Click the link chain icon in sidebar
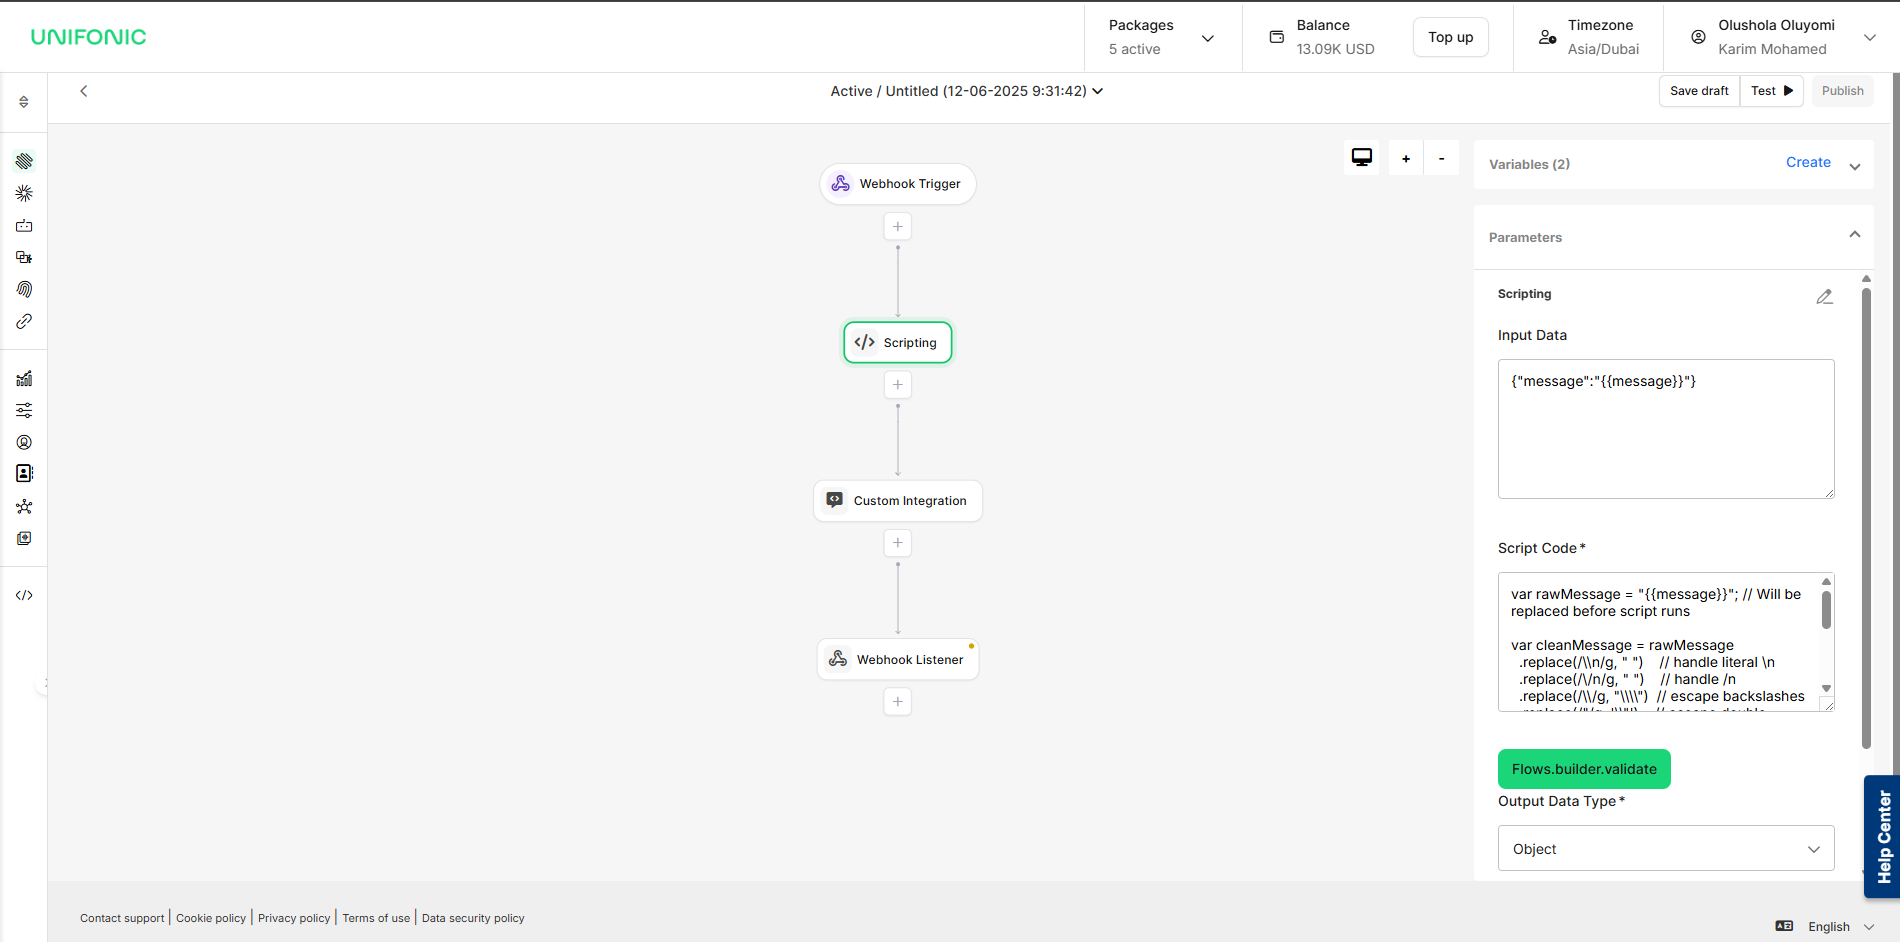This screenshot has width=1900, height=942. (x=24, y=322)
